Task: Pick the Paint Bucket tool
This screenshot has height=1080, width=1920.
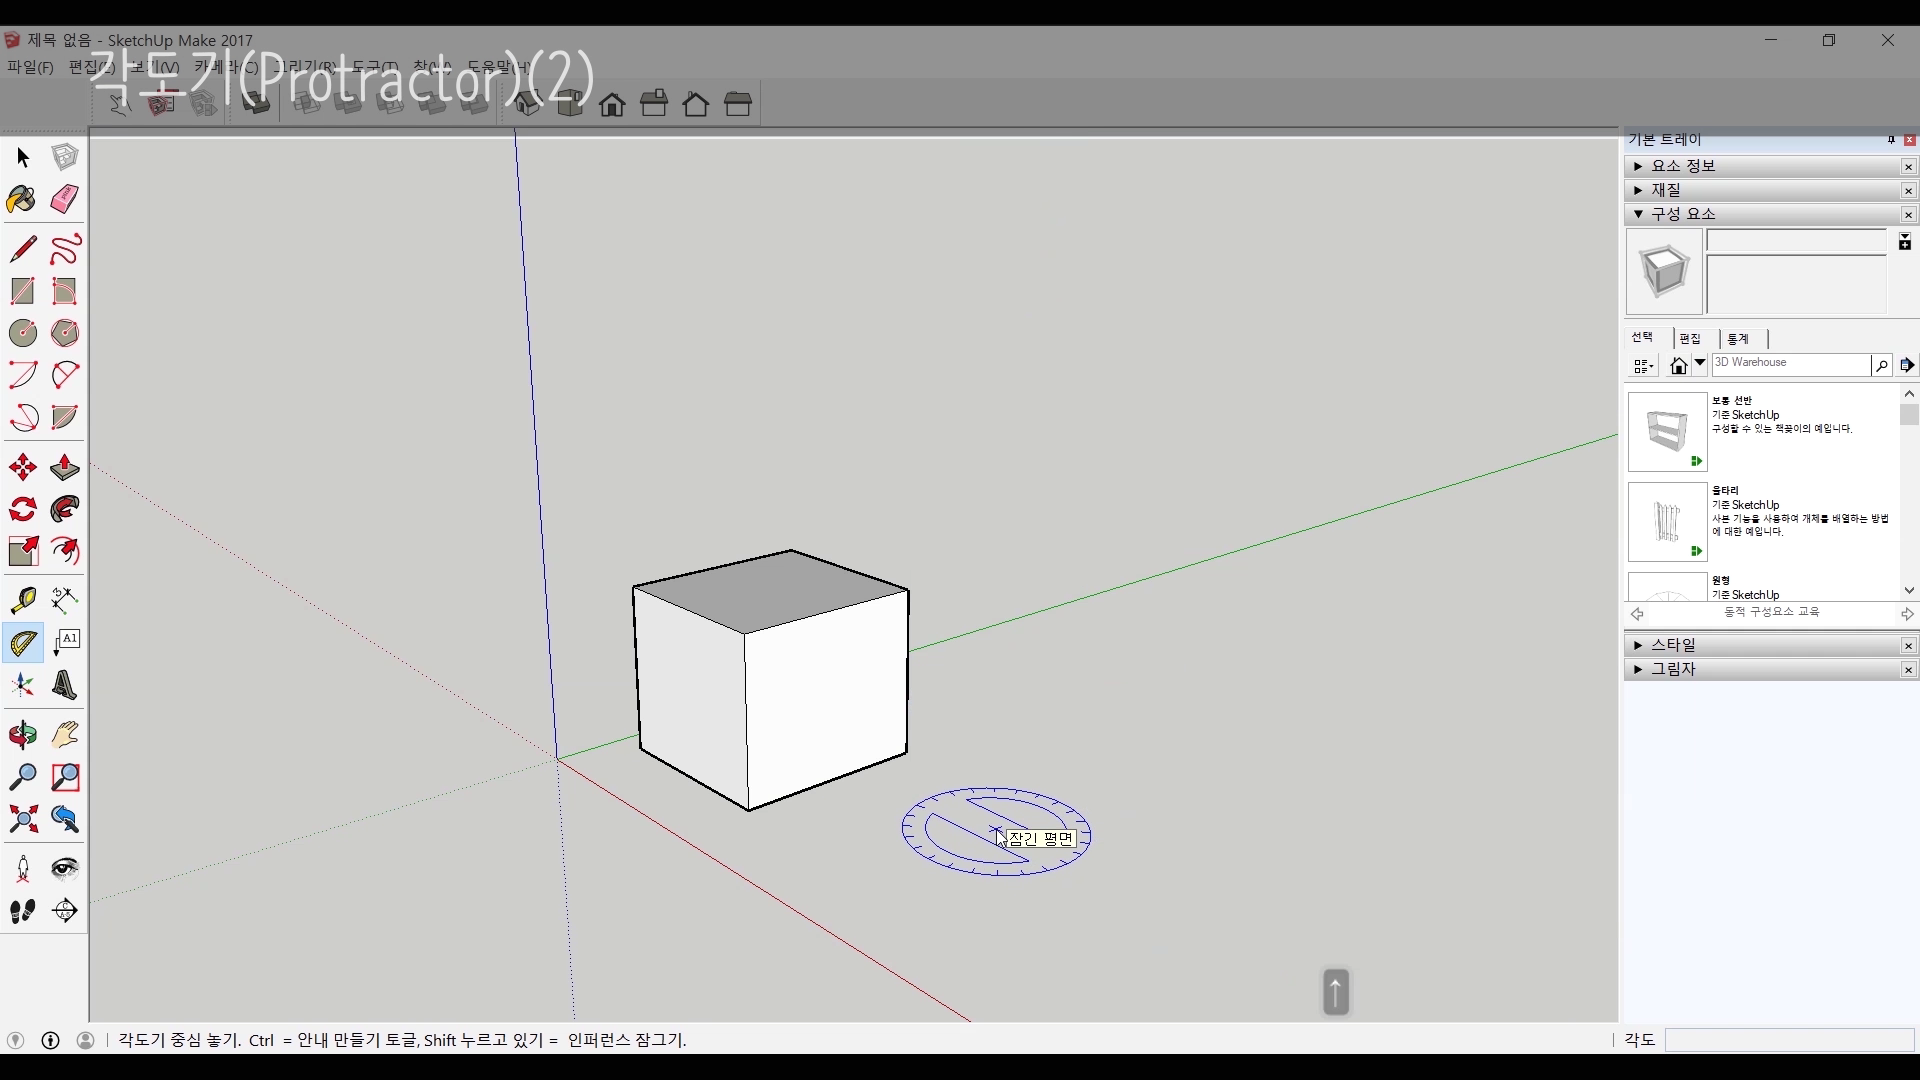Action: click(22, 200)
